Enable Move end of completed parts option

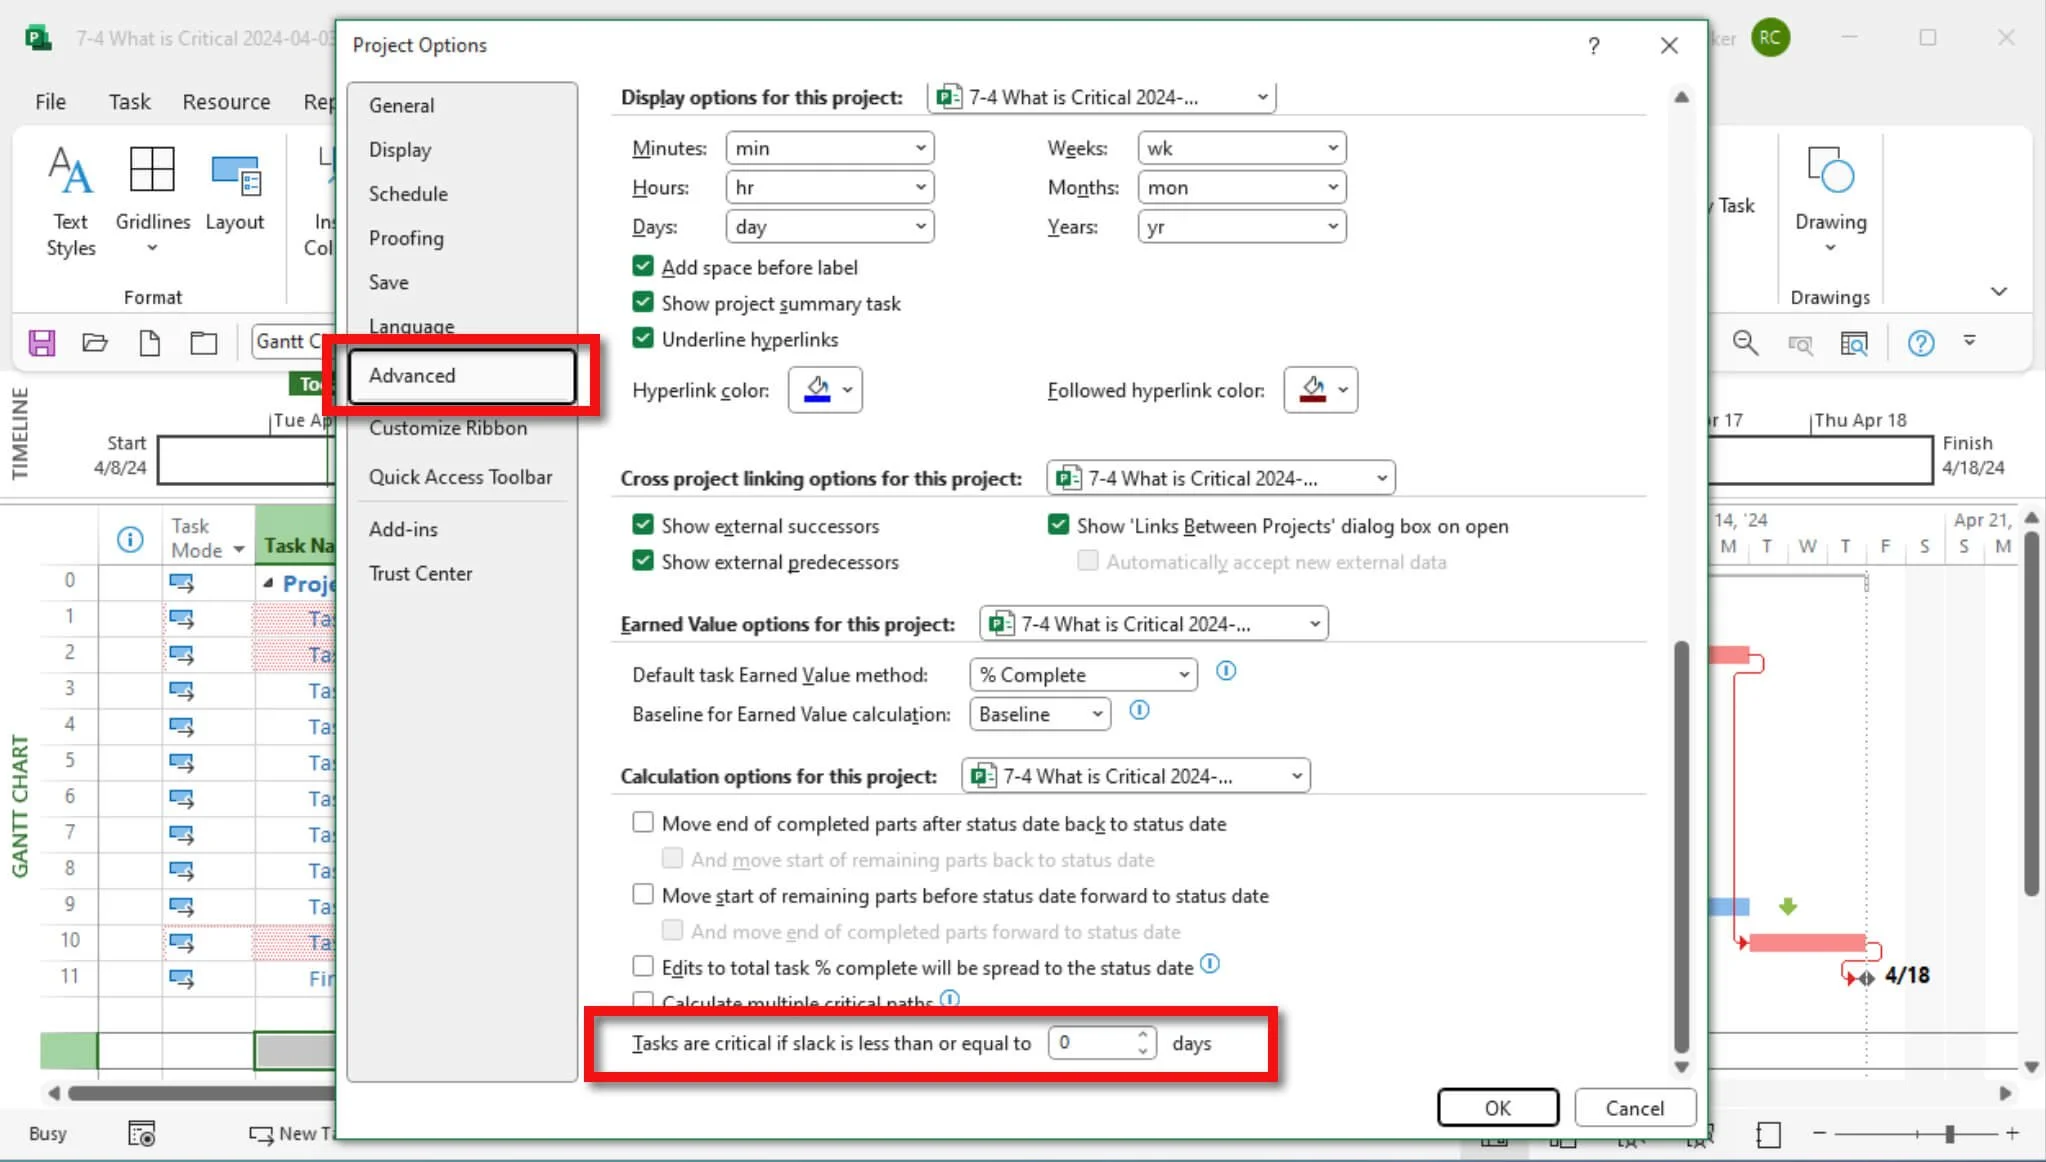[643, 822]
